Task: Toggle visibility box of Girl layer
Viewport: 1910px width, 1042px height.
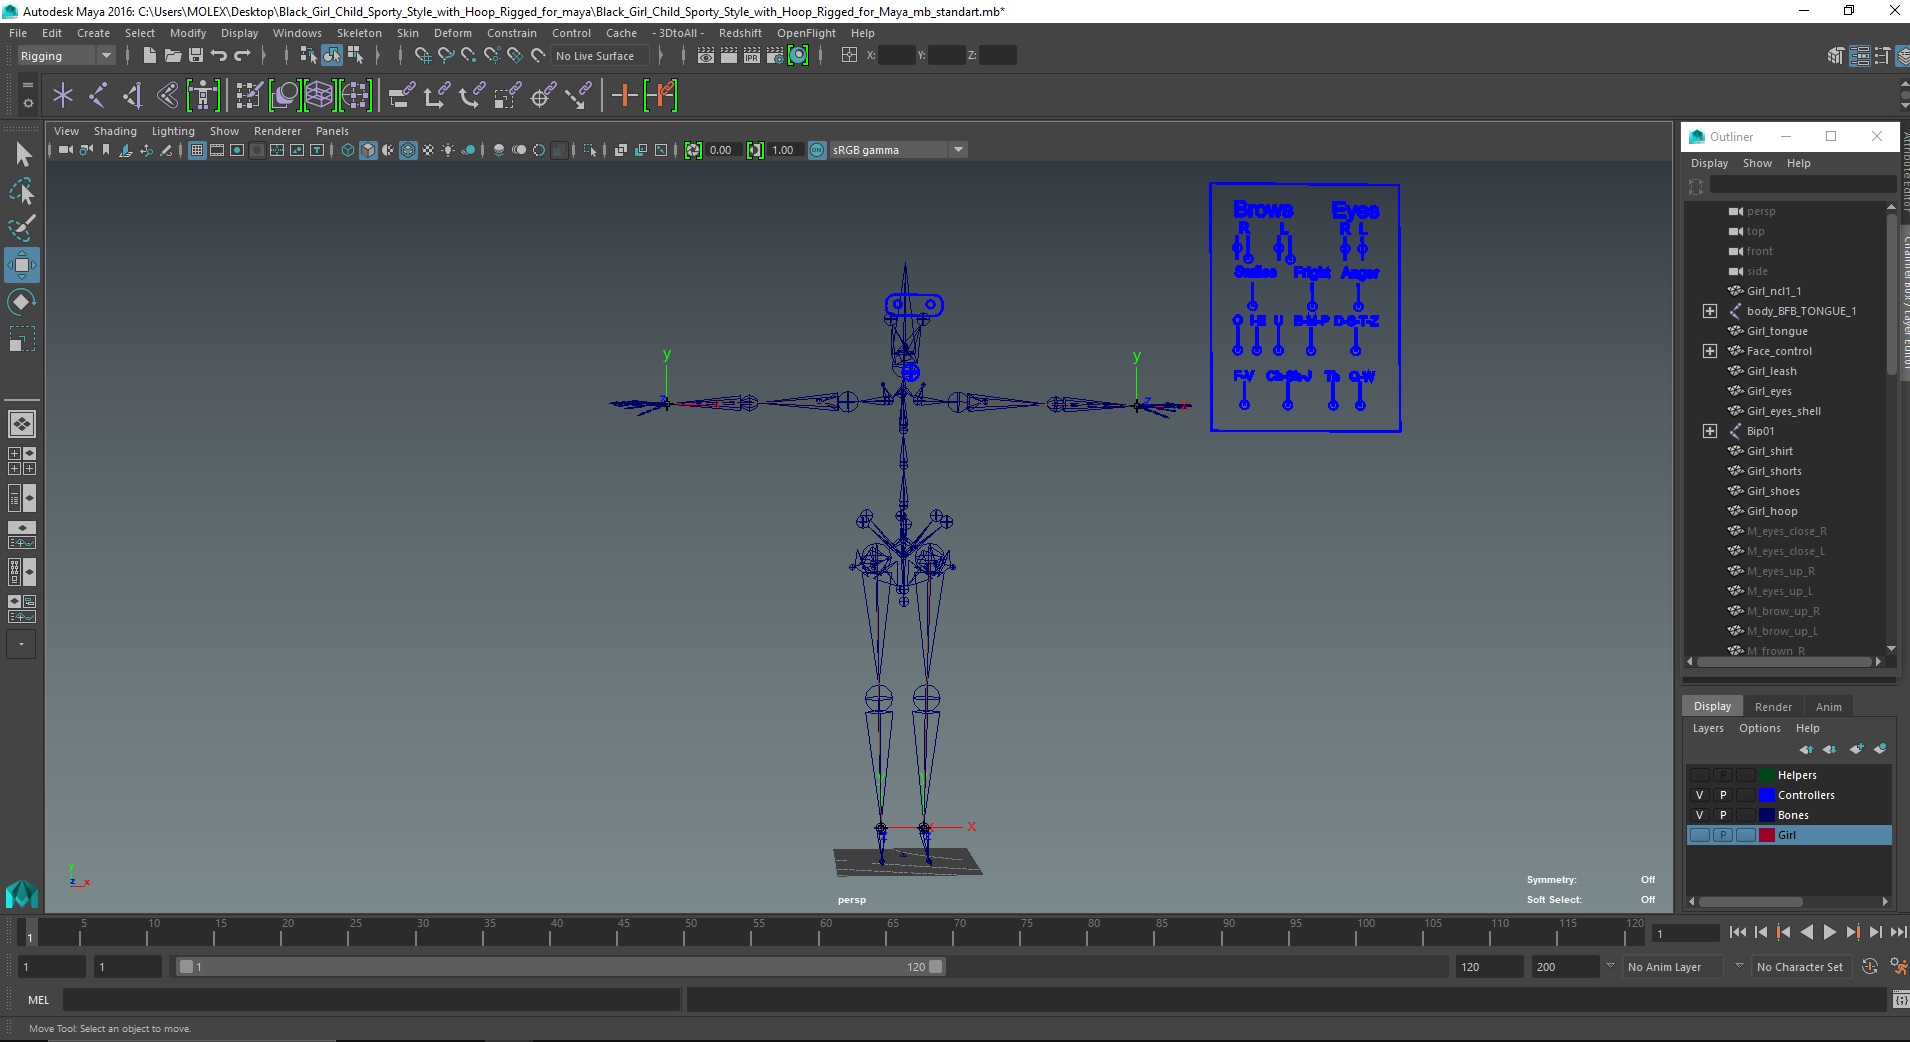Action: [1699, 835]
